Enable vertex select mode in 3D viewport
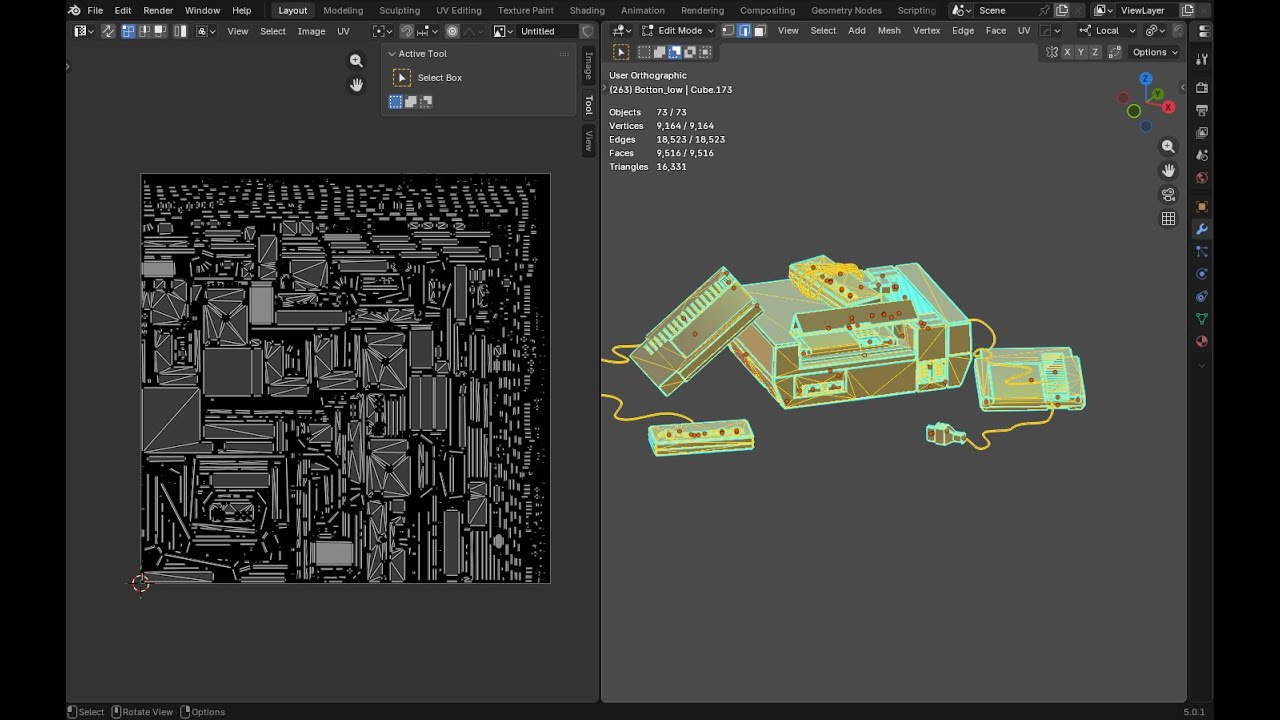This screenshot has height=720, width=1280. pos(728,31)
